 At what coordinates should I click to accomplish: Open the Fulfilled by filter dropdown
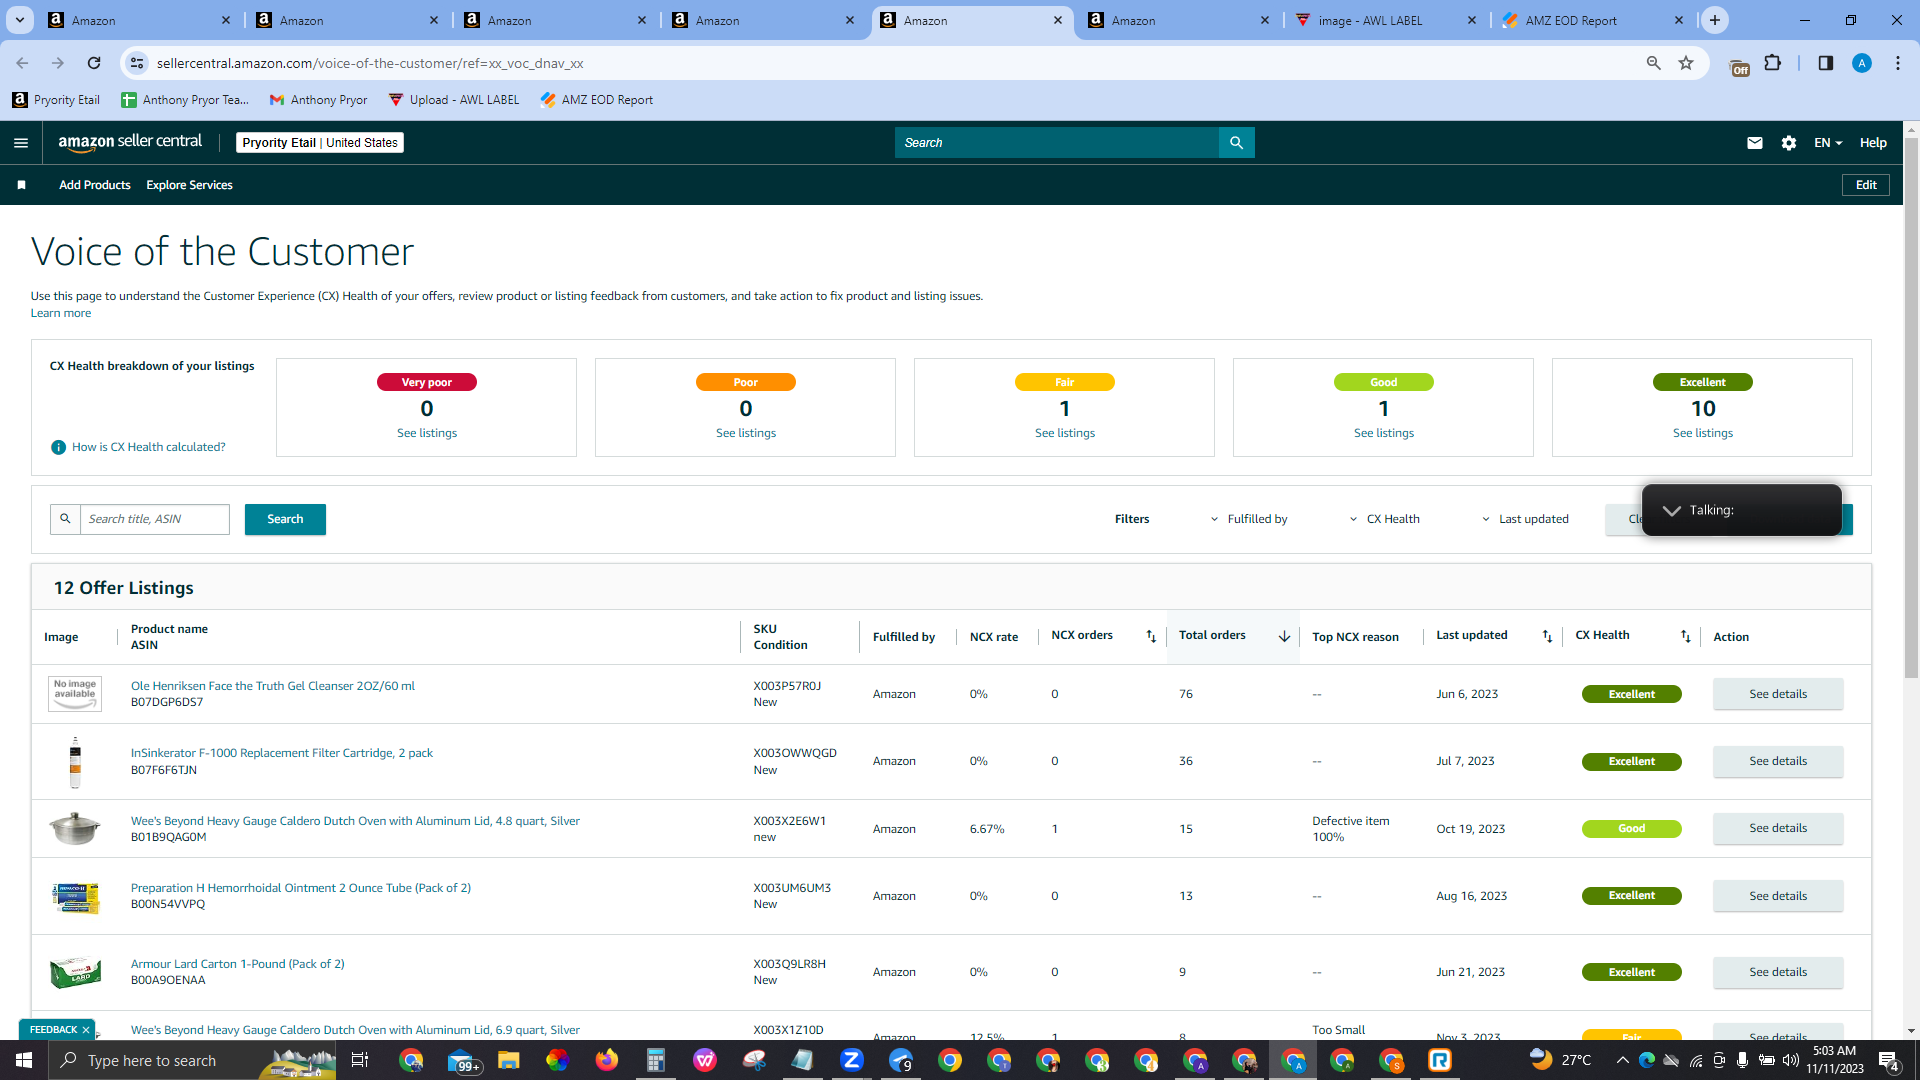(1249, 519)
